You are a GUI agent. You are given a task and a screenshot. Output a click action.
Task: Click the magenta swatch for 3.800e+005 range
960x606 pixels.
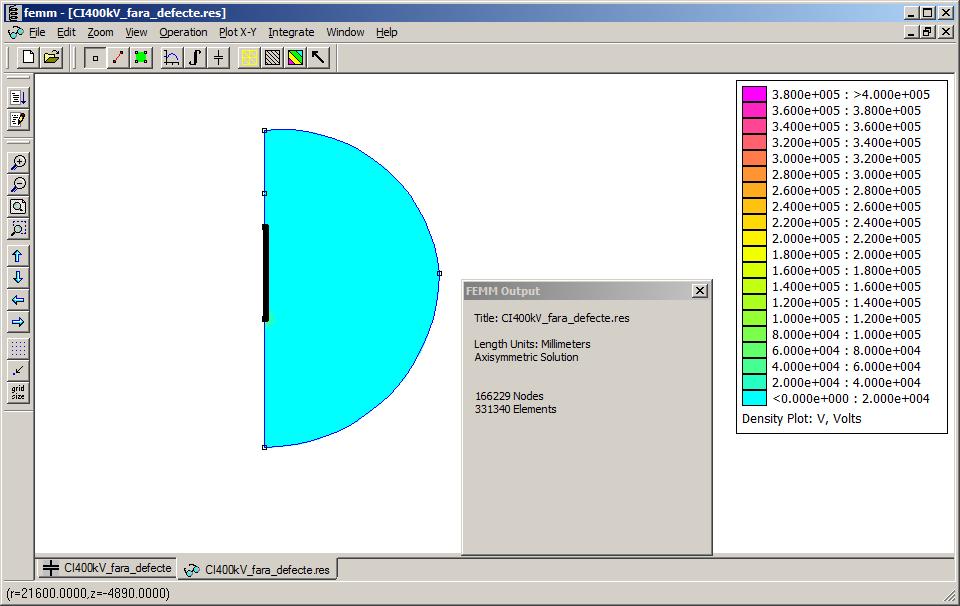754,94
